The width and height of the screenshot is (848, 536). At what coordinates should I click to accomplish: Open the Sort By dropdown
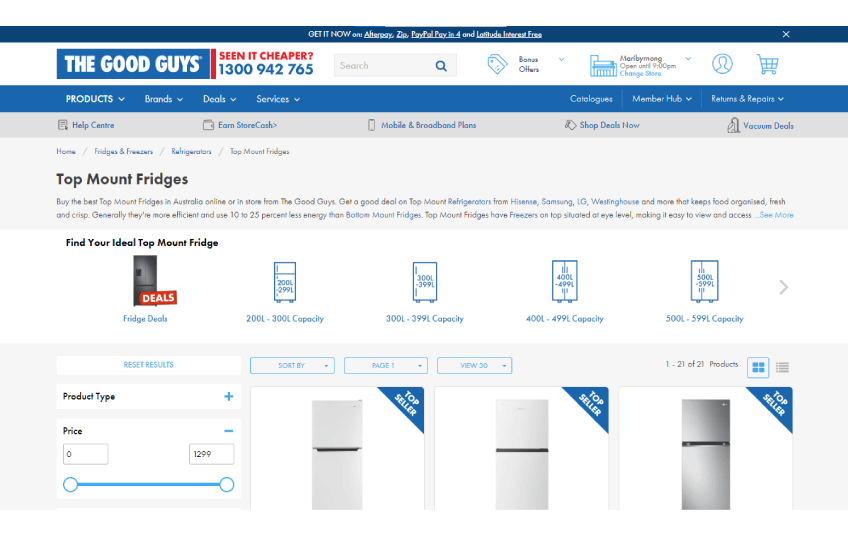pyautogui.click(x=292, y=366)
